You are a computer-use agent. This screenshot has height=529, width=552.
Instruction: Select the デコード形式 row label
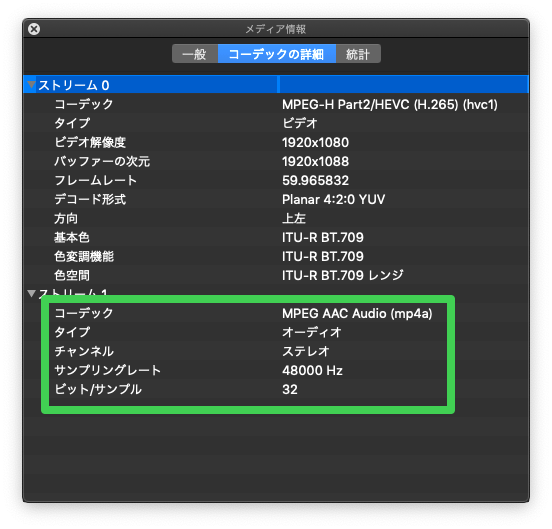click(90, 199)
